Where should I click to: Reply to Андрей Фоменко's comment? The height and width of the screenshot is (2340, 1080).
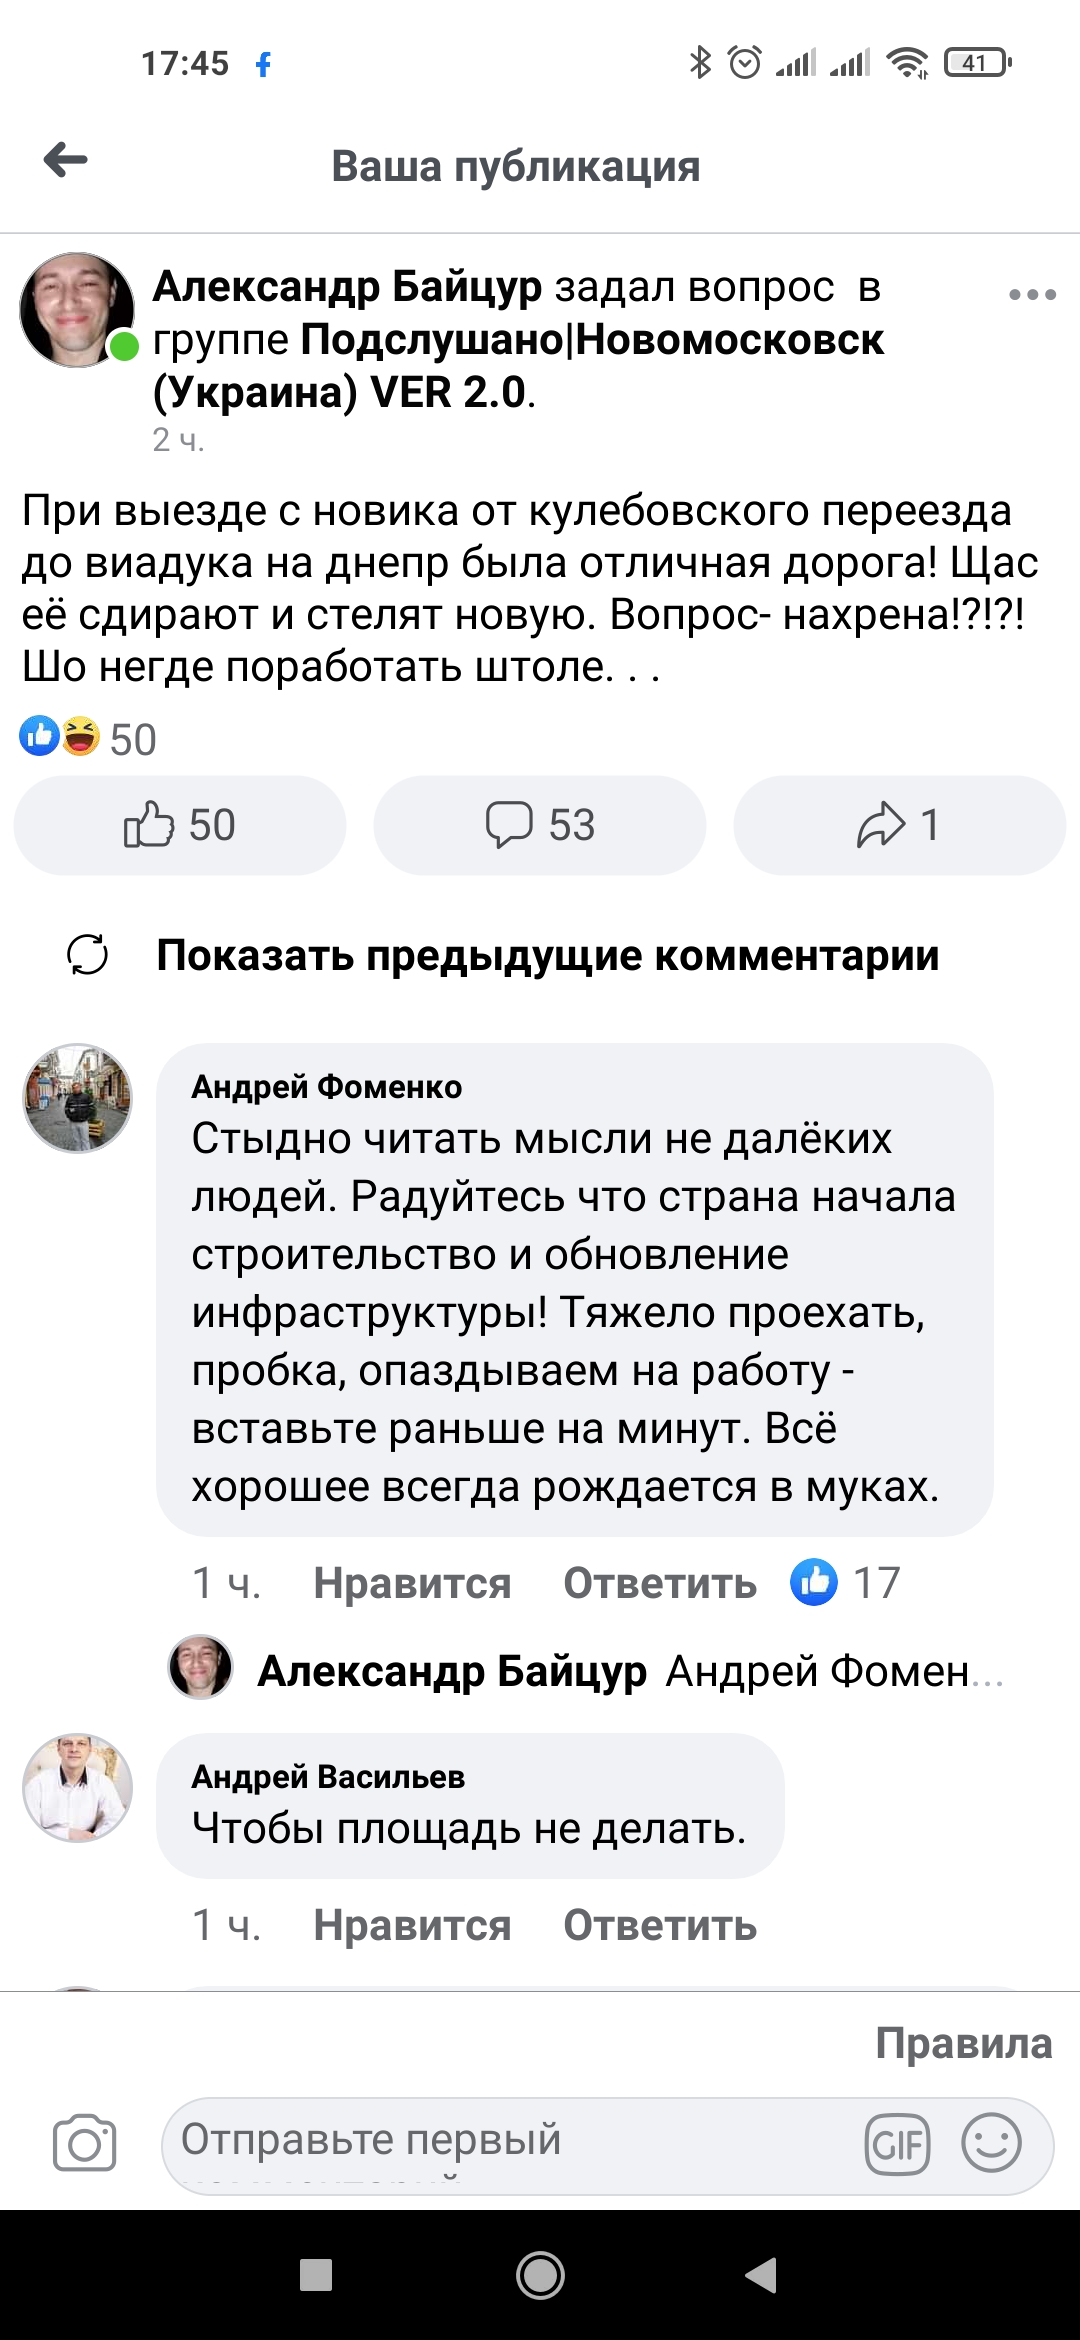coord(660,1583)
